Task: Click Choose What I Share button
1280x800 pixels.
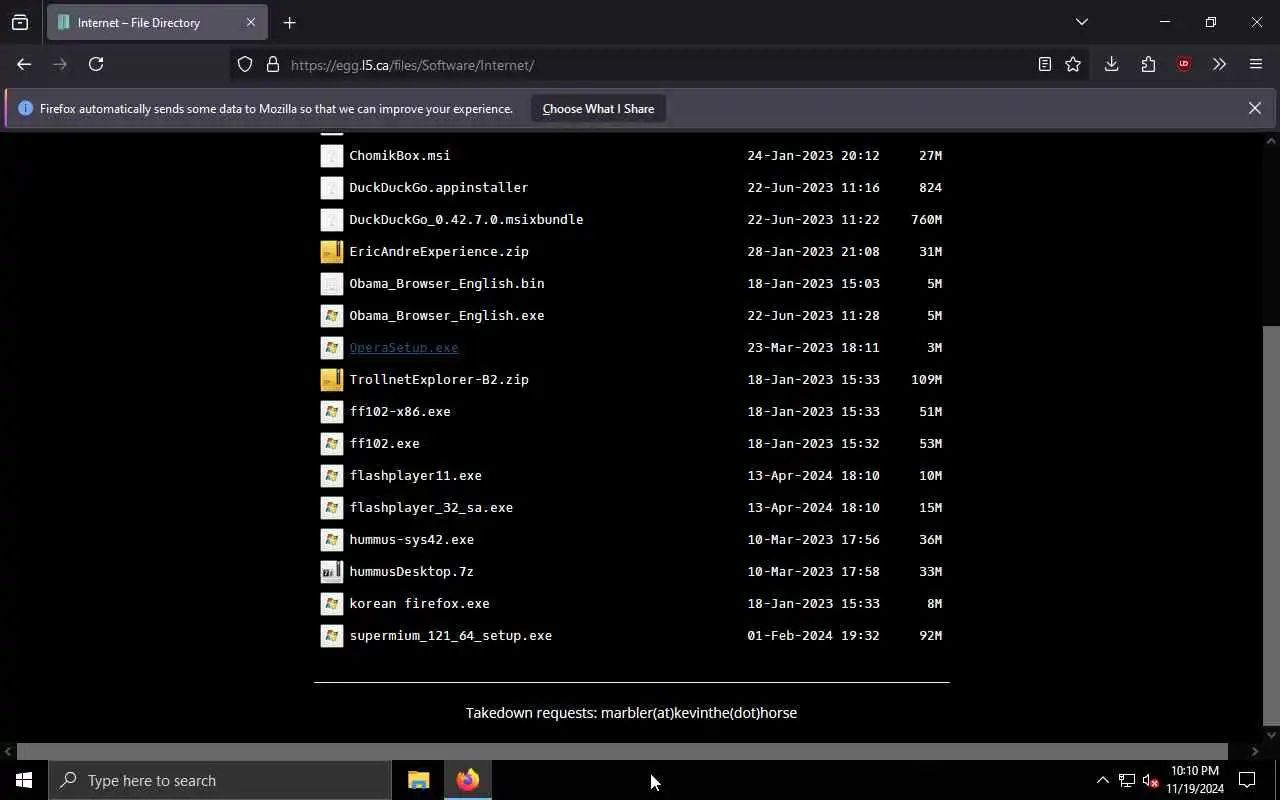Action: [598, 109]
